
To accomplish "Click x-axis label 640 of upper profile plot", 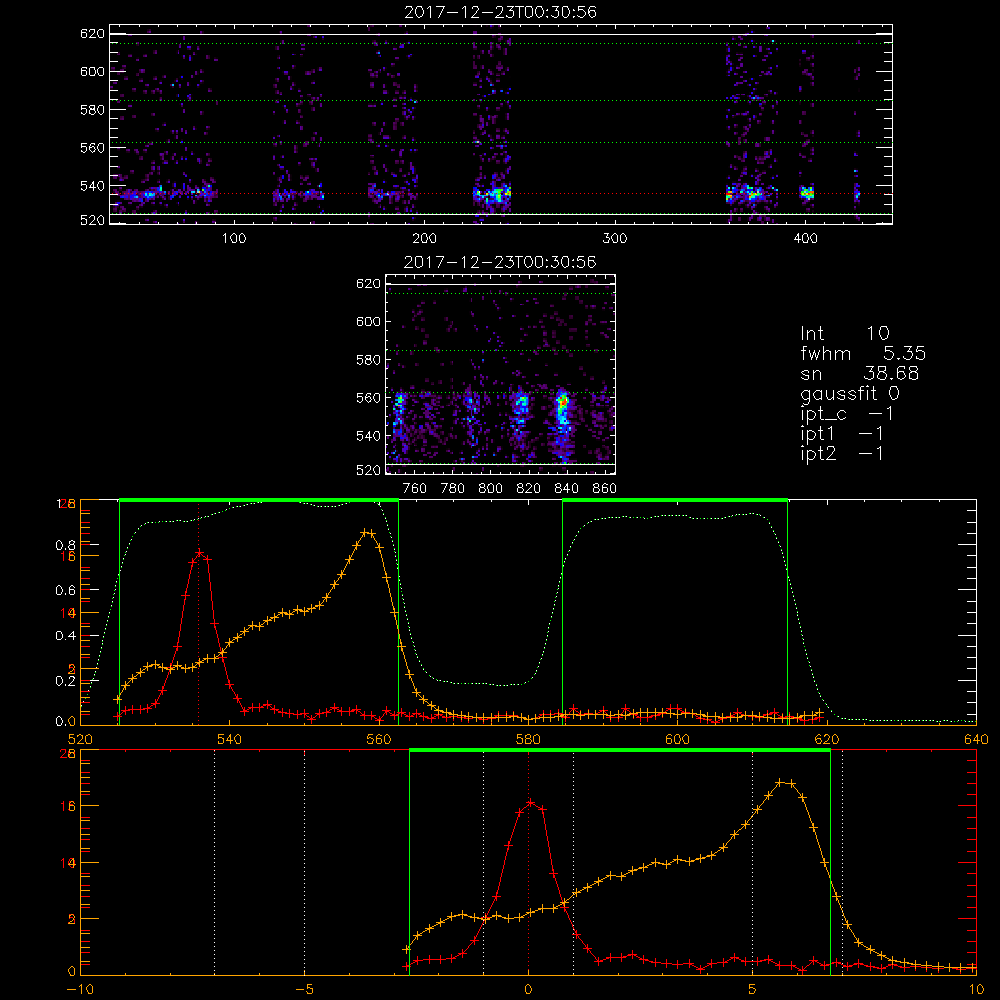I will coord(976,739).
